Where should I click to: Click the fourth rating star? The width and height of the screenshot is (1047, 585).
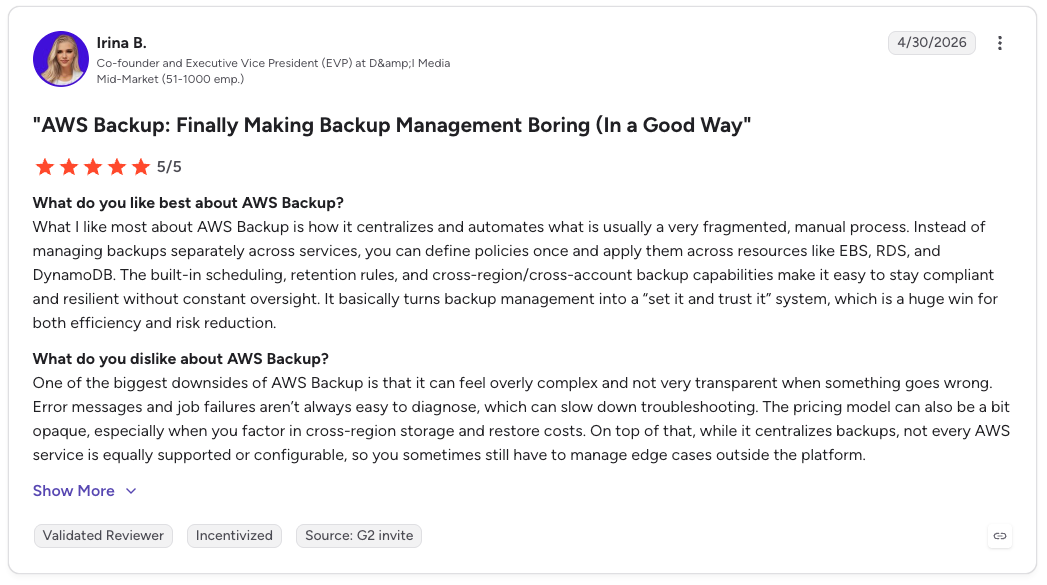[x=117, y=166]
